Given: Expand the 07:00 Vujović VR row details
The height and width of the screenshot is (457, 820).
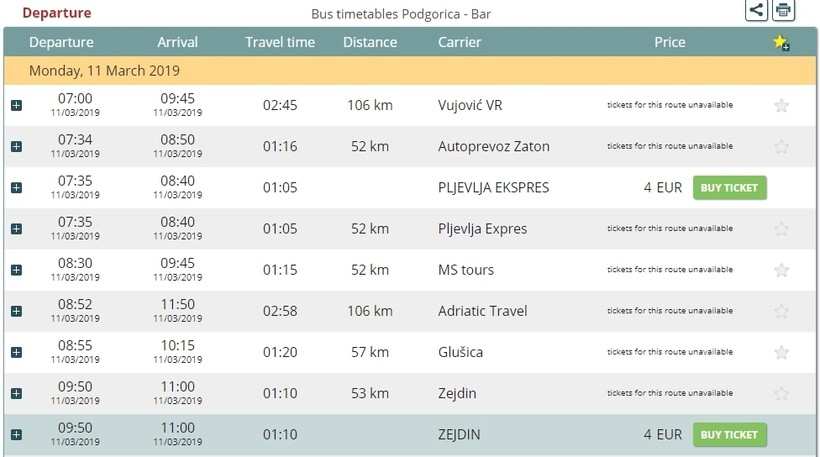Looking at the screenshot, I should (16, 105).
